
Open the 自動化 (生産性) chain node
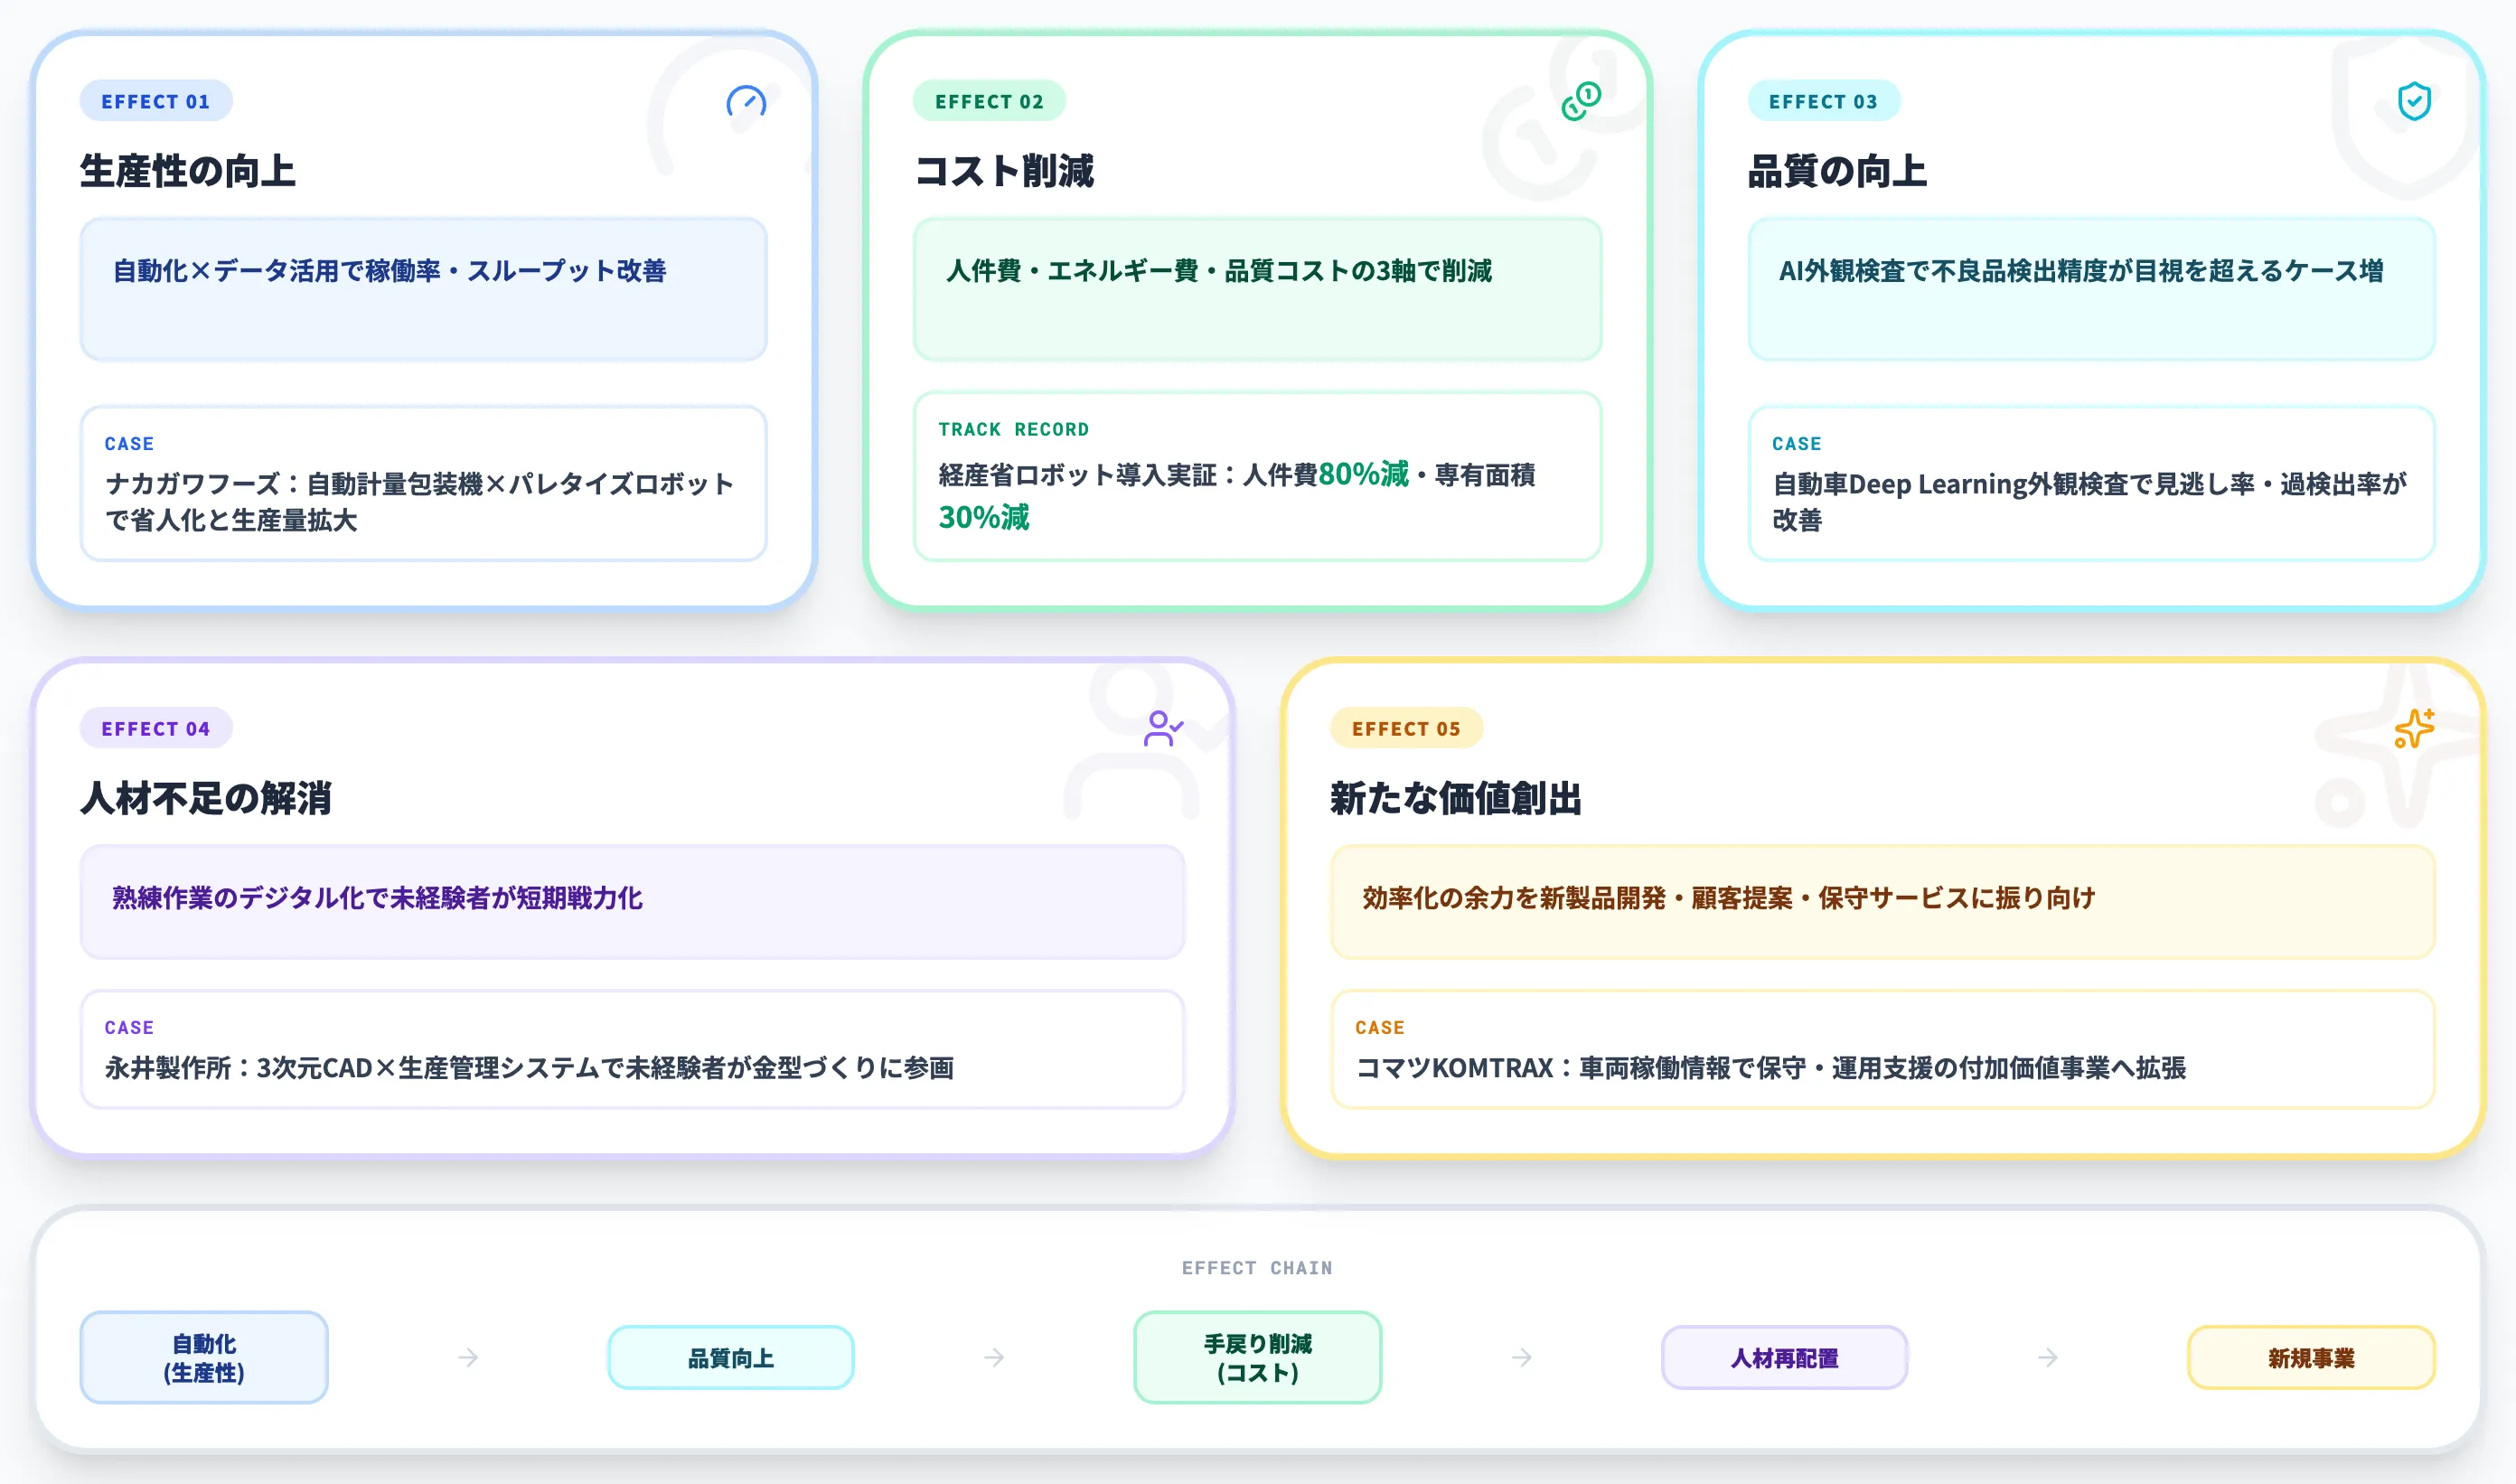(x=203, y=1357)
